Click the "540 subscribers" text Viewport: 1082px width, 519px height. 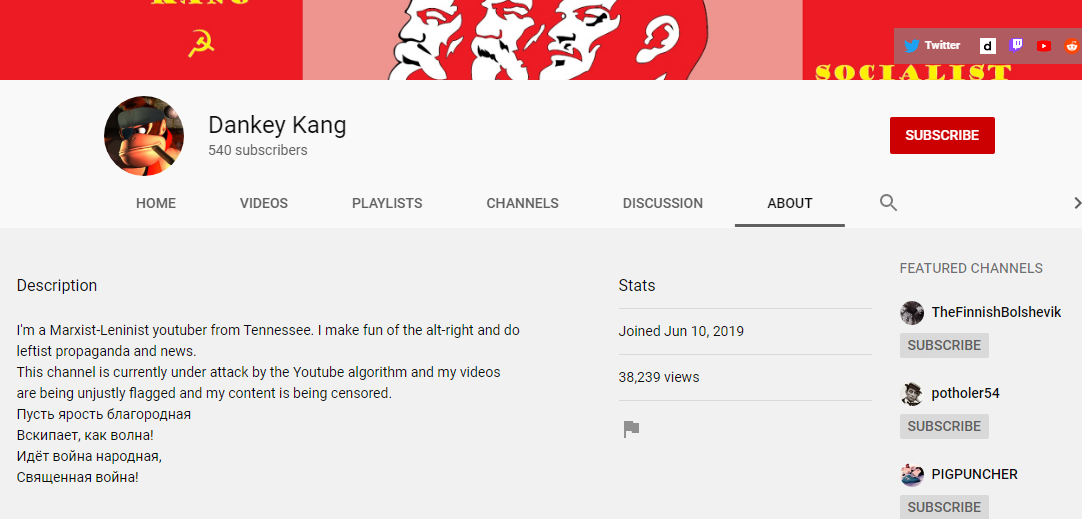257,150
